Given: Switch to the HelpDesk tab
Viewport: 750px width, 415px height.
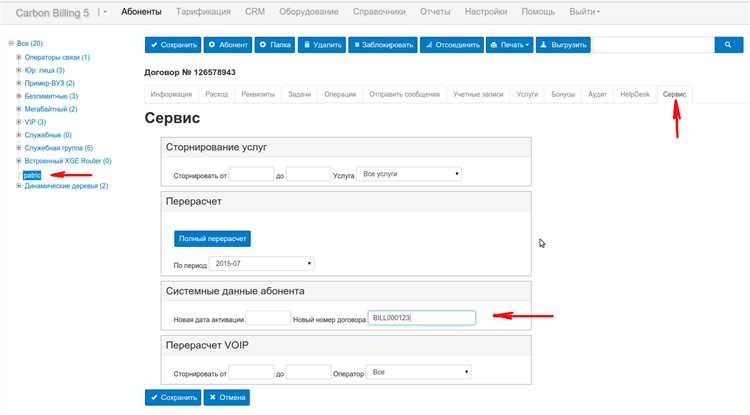Looking at the screenshot, I should coord(635,94).
